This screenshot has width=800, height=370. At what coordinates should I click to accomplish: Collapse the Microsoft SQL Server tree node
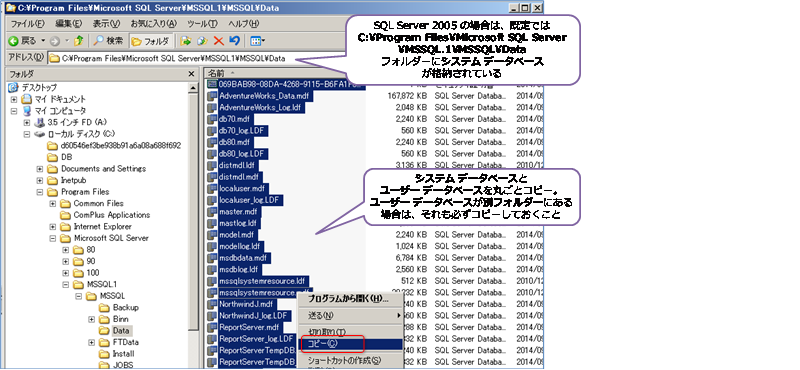tap(53, 238)
